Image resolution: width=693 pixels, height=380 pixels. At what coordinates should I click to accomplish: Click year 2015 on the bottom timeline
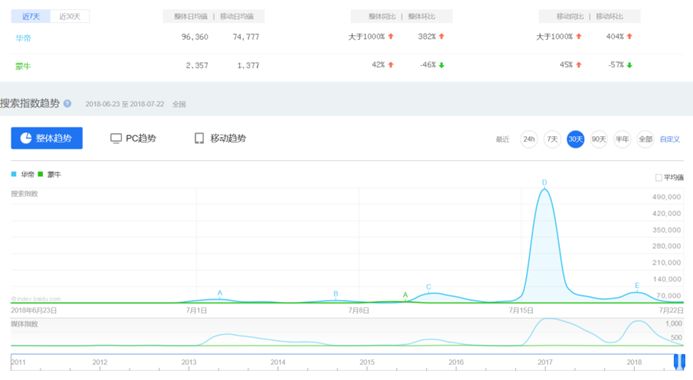[367, 362]
